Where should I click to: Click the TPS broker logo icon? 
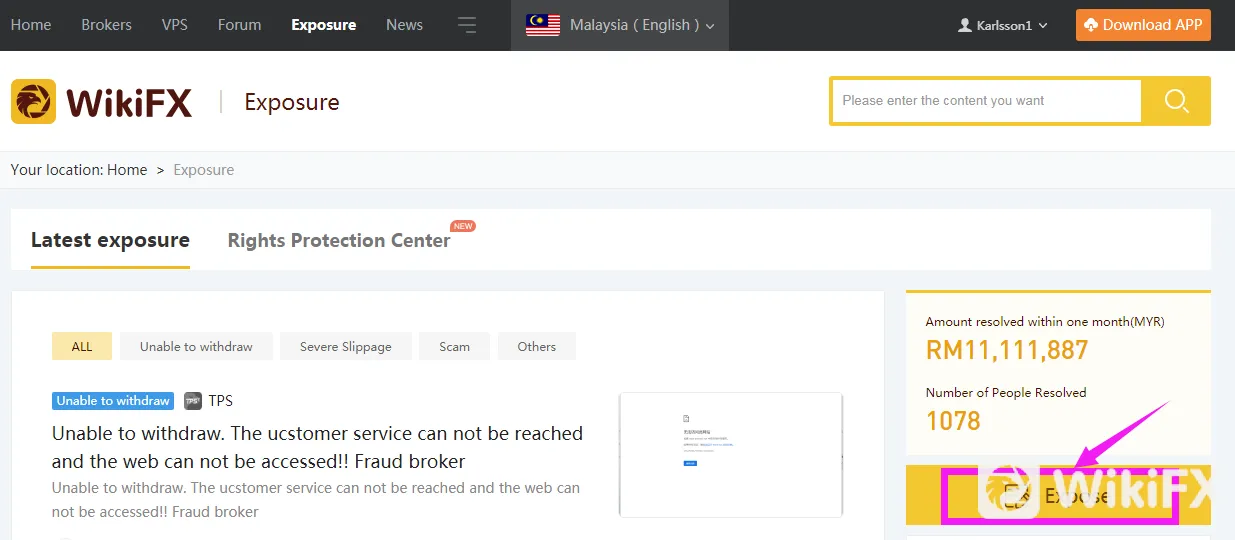pos(193,401)
